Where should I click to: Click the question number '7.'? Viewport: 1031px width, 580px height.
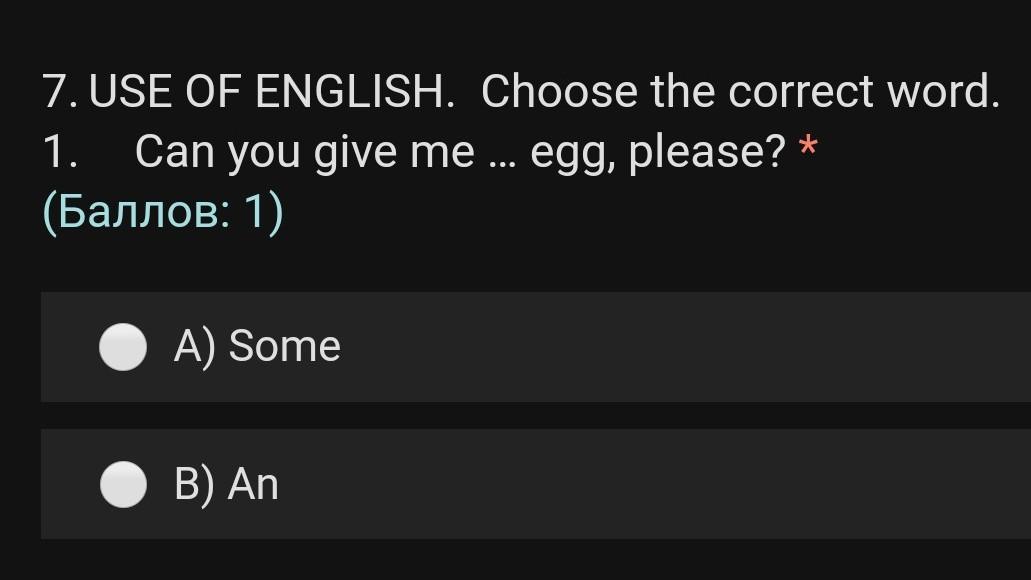[x=60, y=92]
